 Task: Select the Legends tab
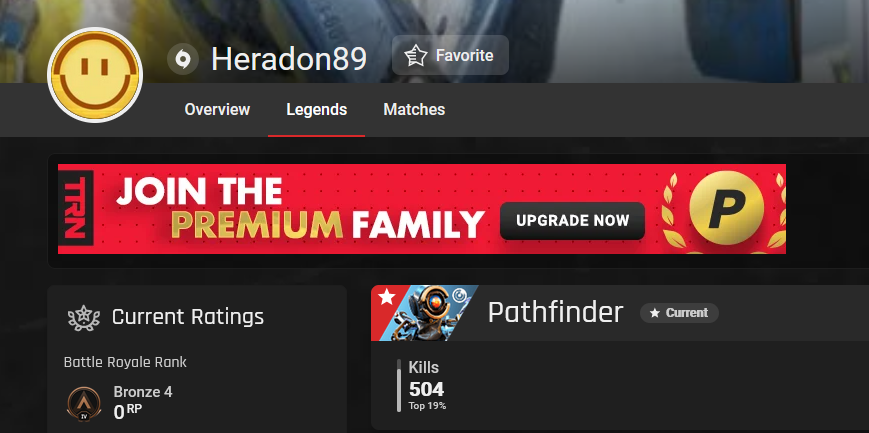[316, 110]
